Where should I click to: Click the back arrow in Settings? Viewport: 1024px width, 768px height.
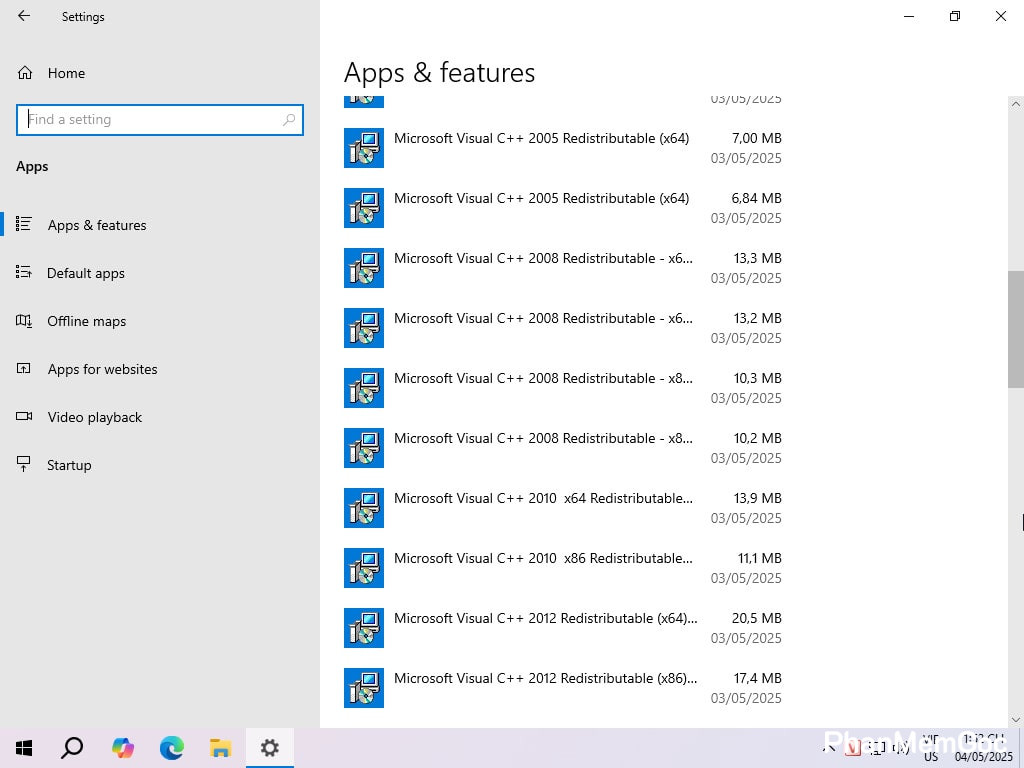[x=24, y=16]
